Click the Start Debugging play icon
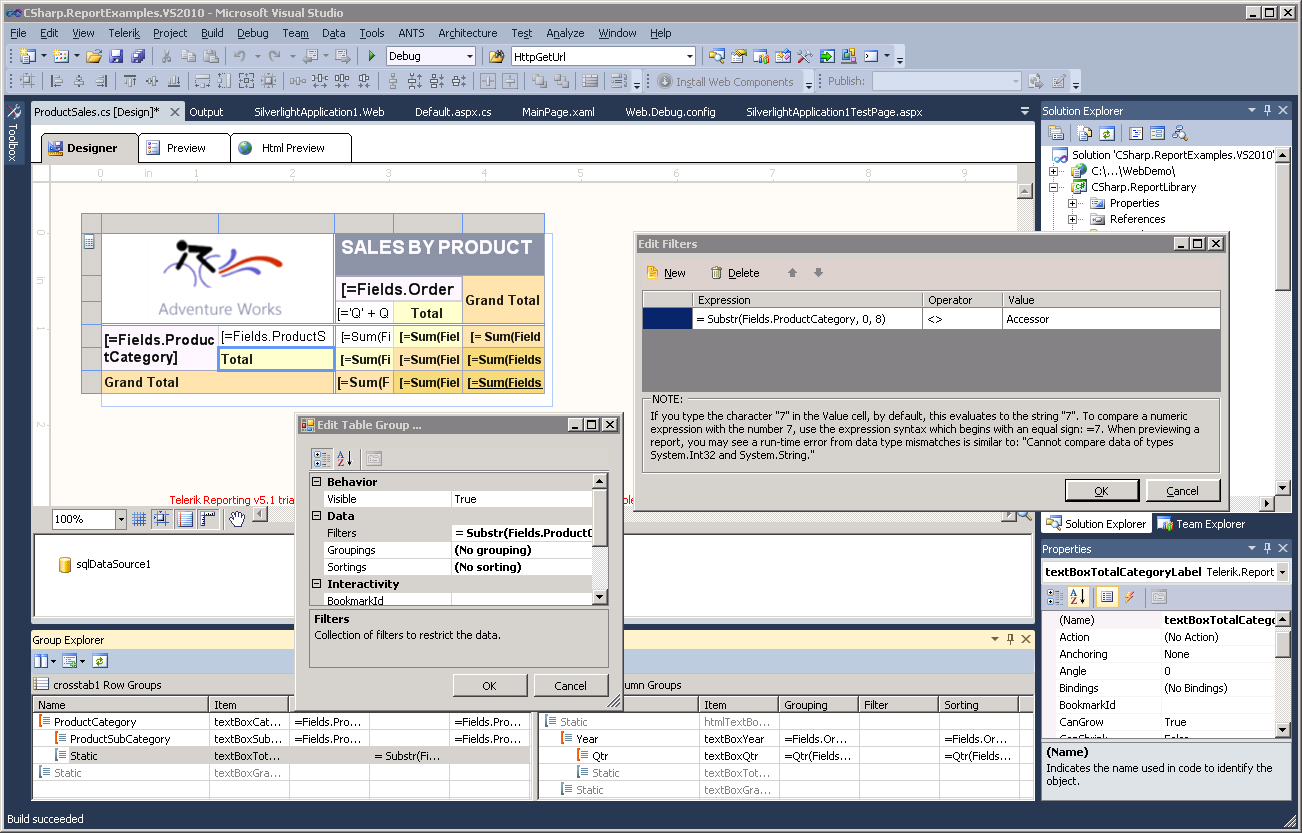The width and height of the screenshot is (1302, 833). click(x=372, y=57)
